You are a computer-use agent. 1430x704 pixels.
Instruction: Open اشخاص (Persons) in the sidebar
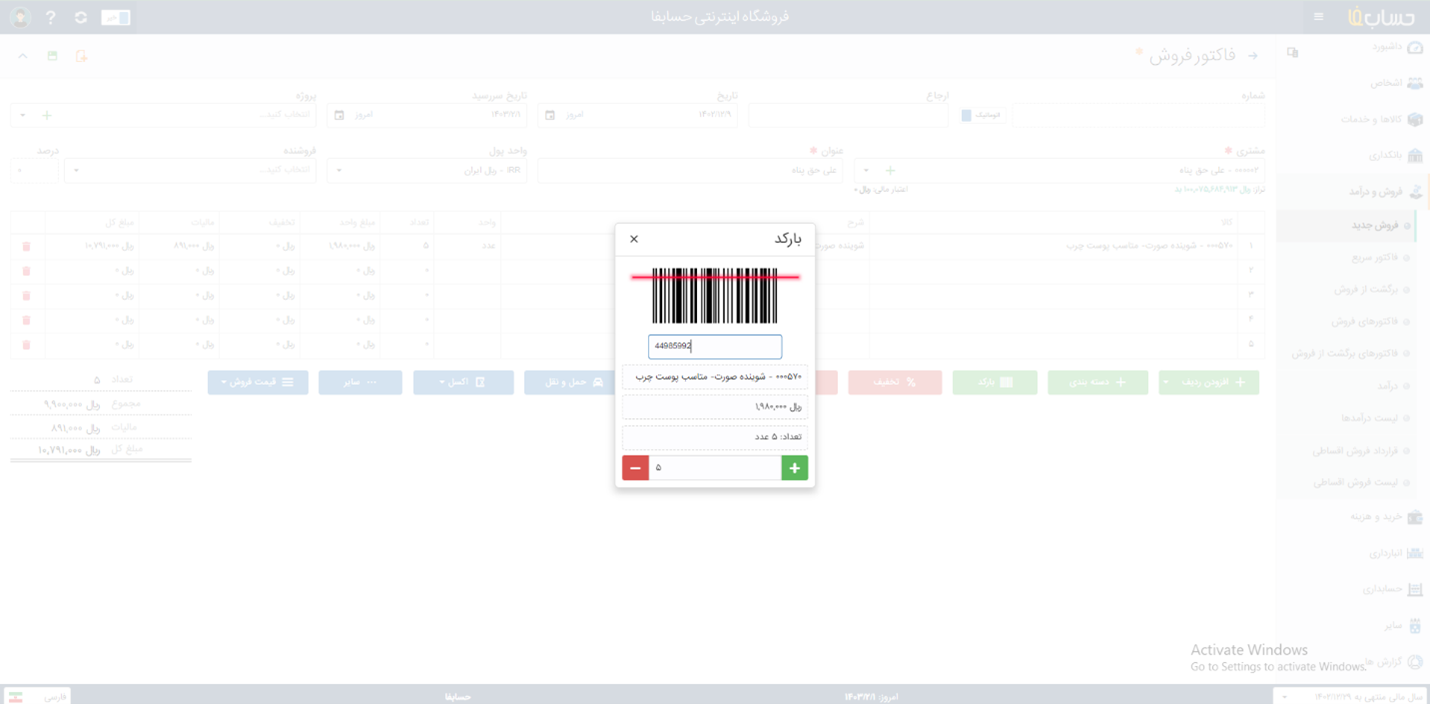click(x=1397, y=83)
